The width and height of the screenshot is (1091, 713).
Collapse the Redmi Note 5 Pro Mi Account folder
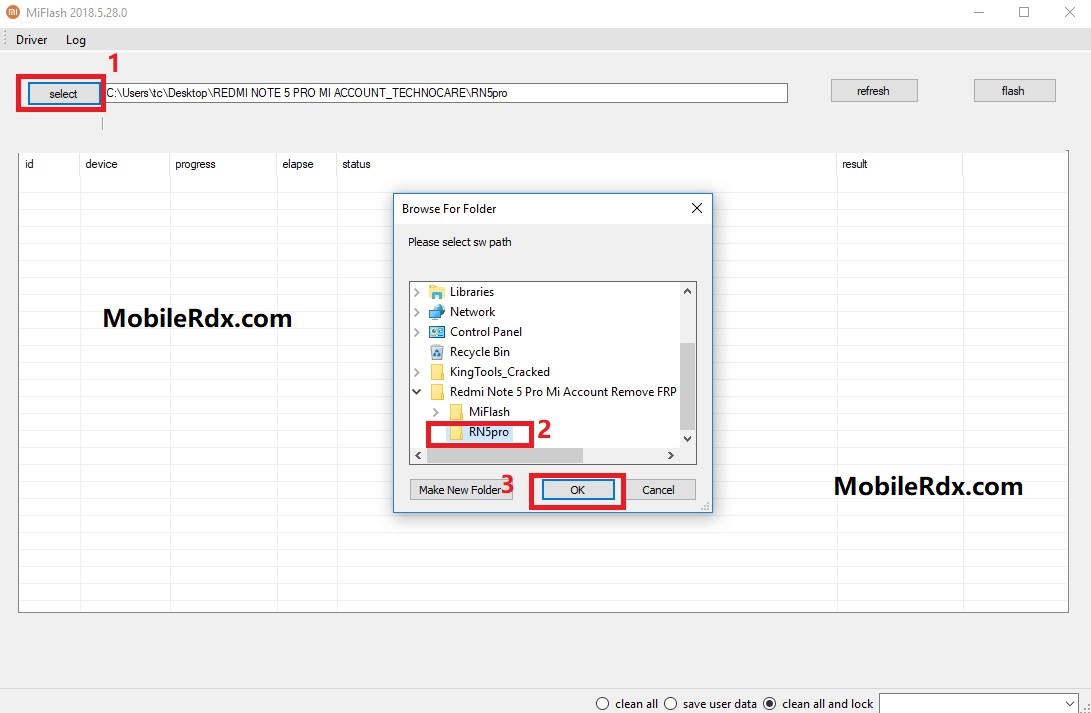(417, 392)
